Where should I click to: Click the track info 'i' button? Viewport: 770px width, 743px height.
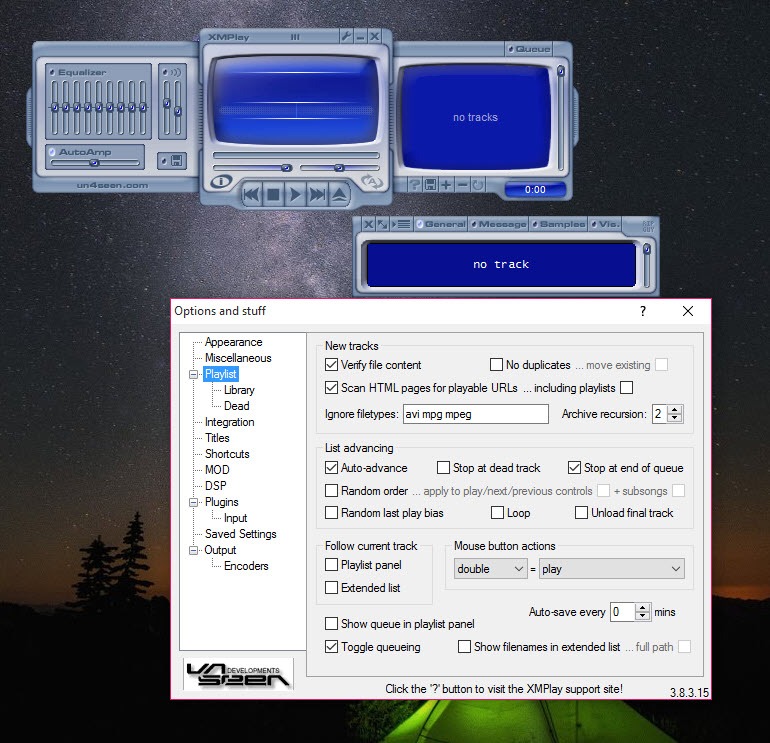tap(221, 181)
